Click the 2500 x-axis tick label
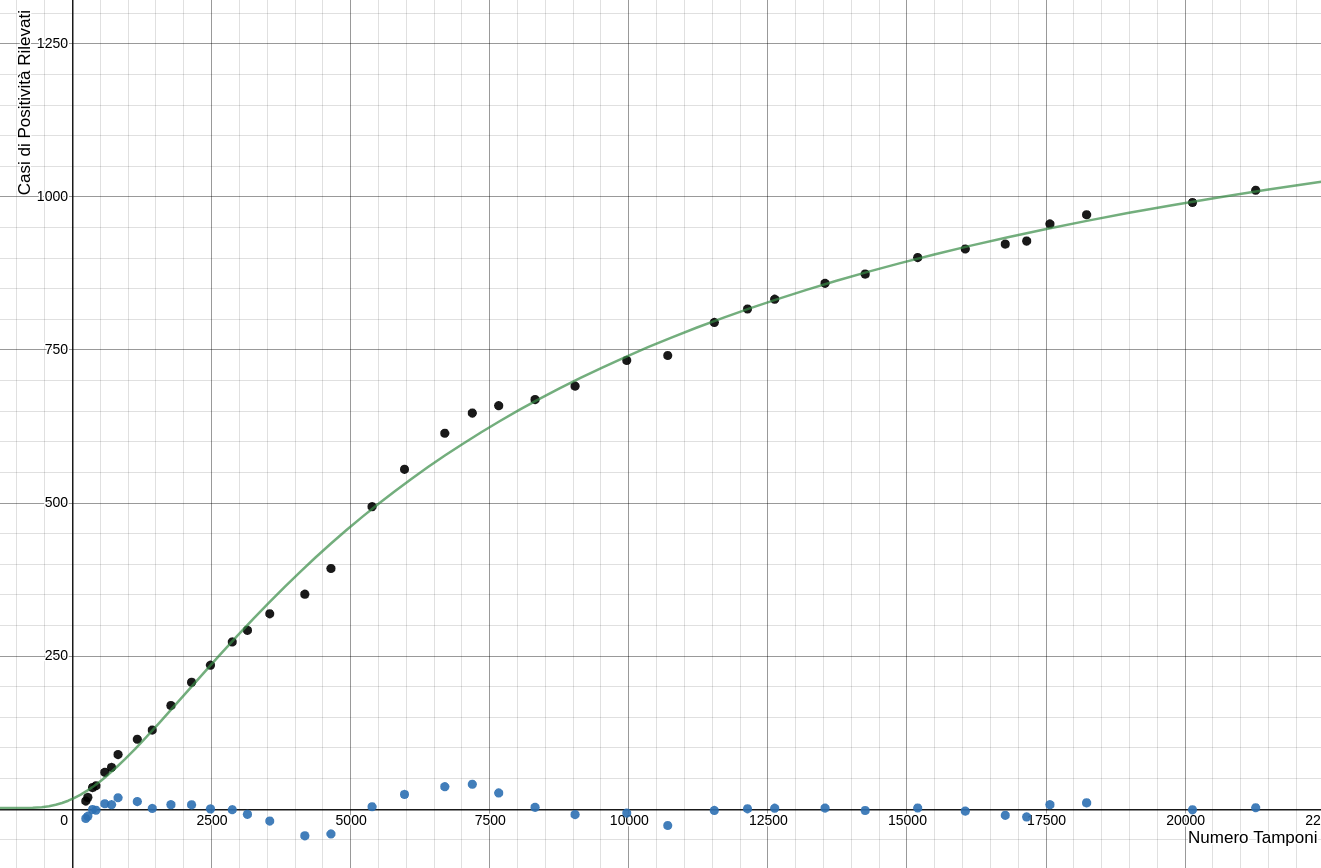The width and height of the screenshot is (1321, 868). click(x=211, y=820)
